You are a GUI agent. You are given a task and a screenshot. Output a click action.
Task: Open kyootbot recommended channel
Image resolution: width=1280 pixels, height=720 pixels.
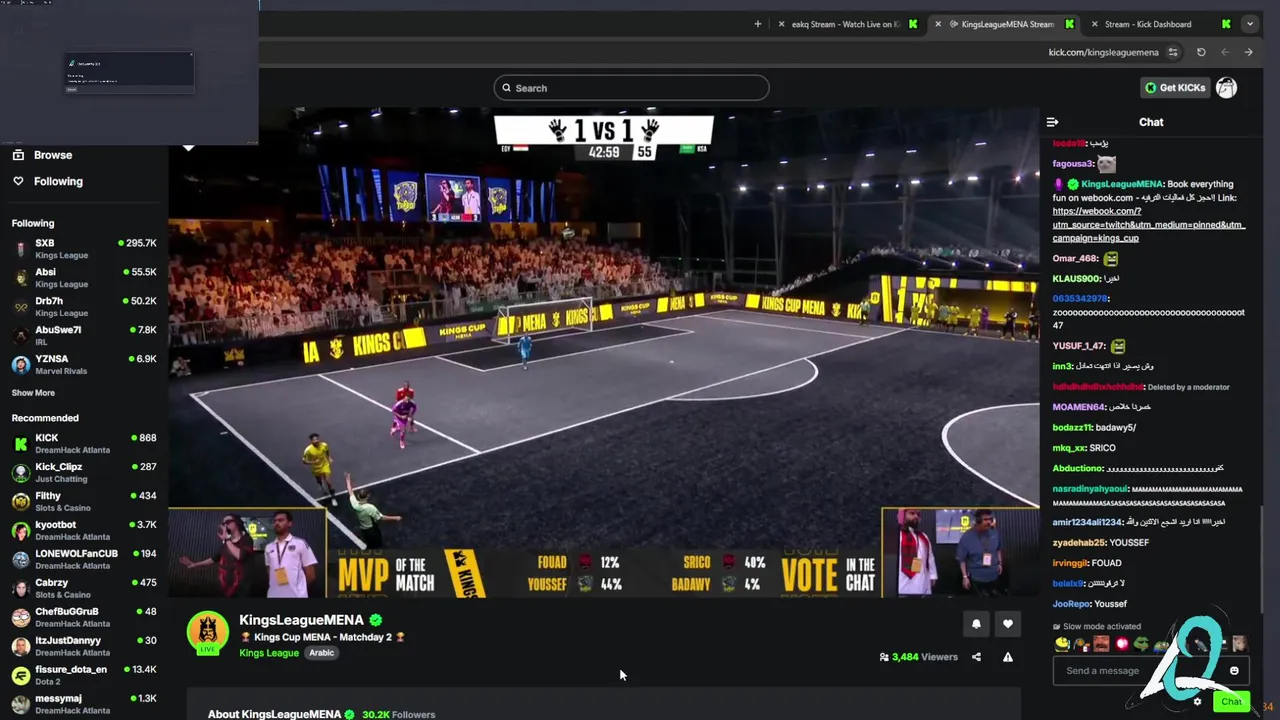coord(84,531)
